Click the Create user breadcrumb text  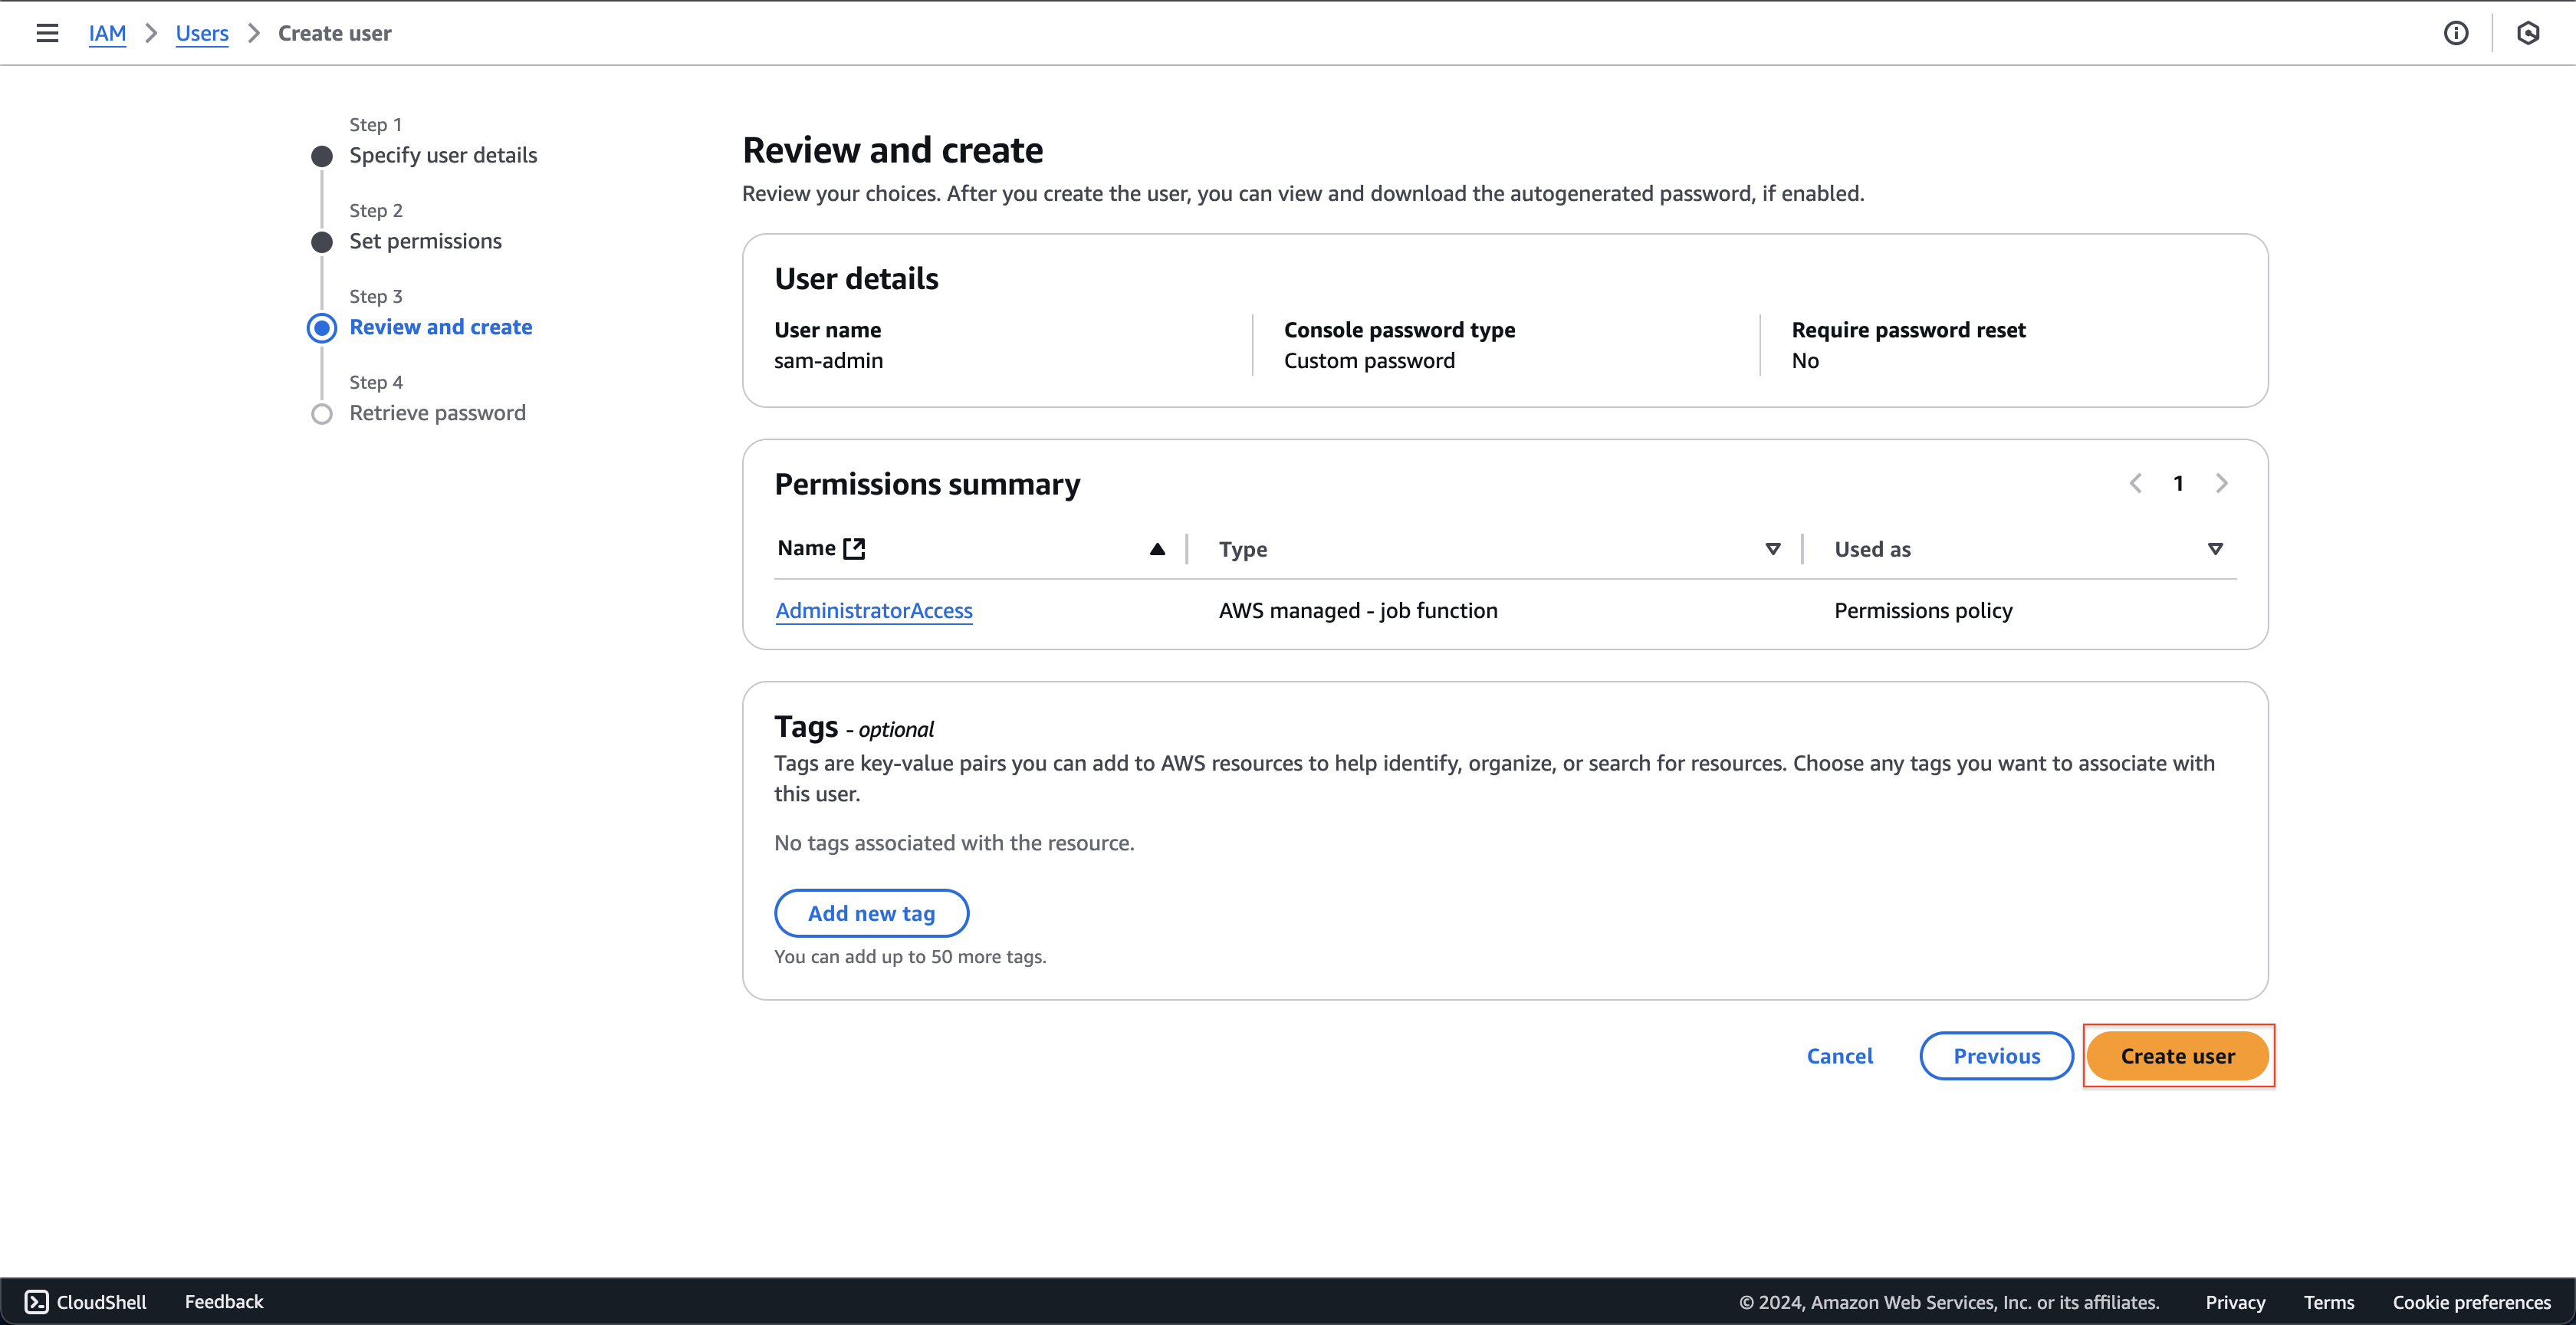click(x=334, y=33)
